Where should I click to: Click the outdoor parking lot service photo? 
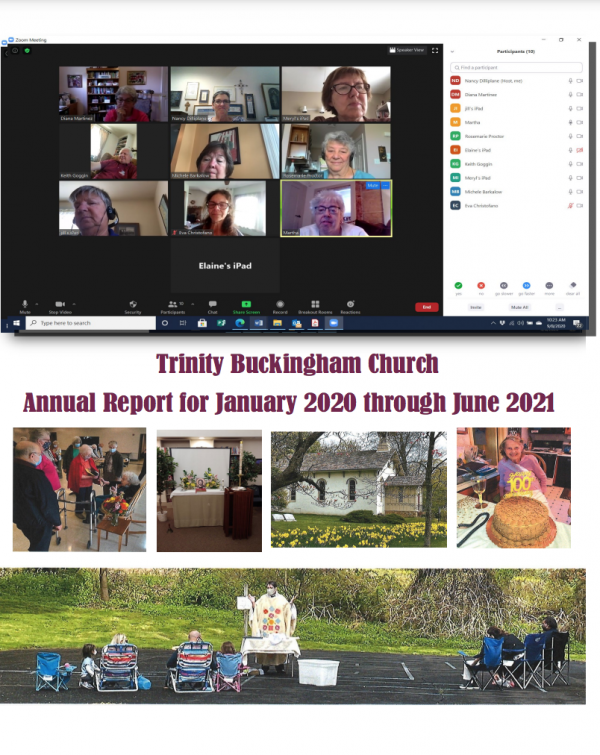293,636
